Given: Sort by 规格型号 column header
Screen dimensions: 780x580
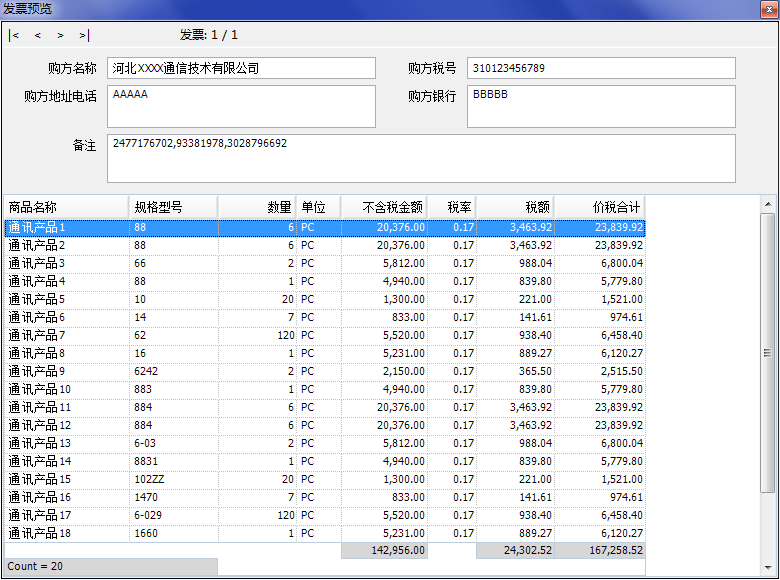Looking at the screenshot, I should click(174, 207).
